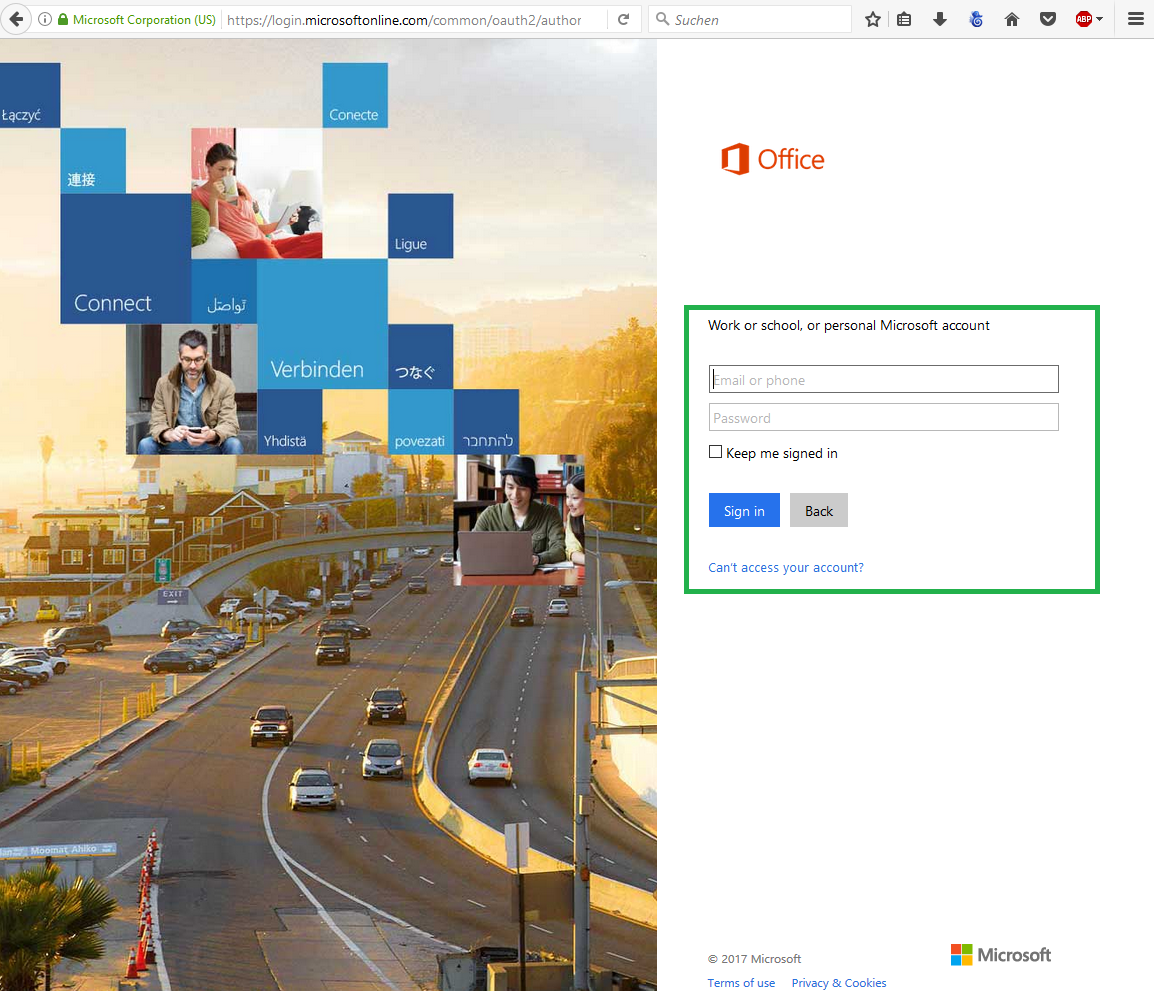
Task: Click the Pocket save icon
Action: (1048, 19)
